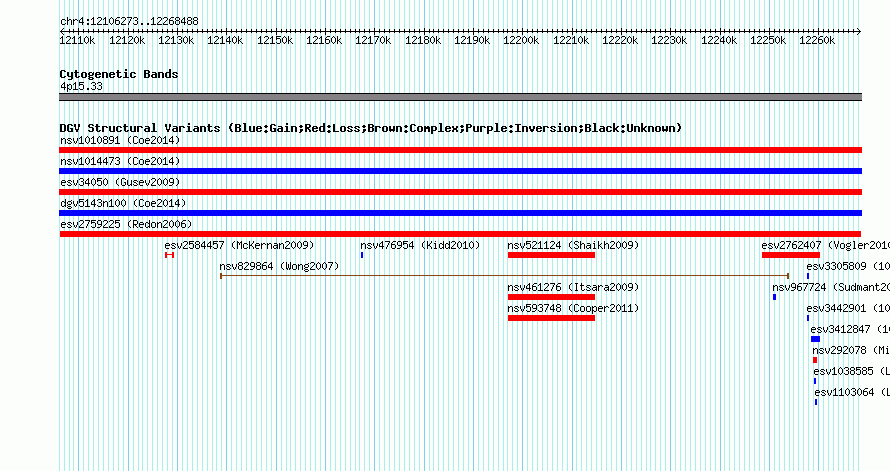Open the nsv967724 variant label

[x=831, y=287]
